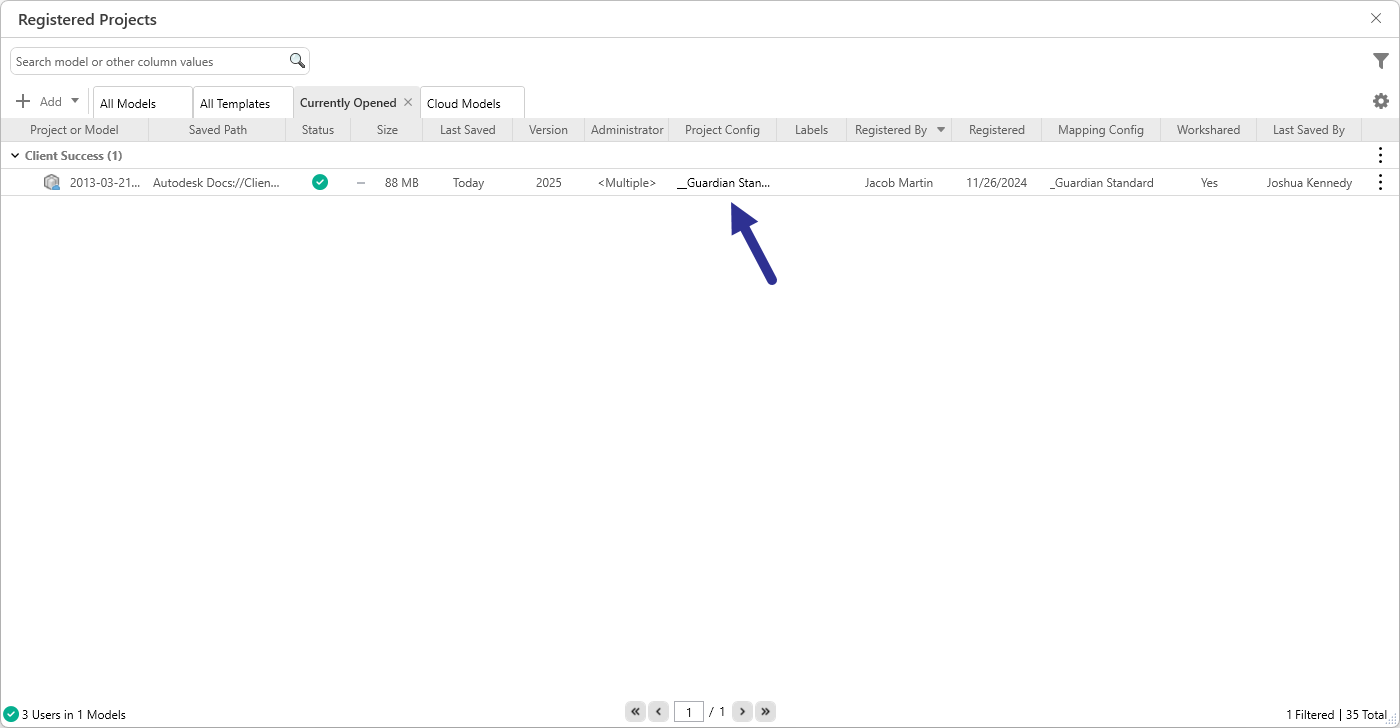Collapse the Client Success group
The image size is (1400, 728).
pos(15,156)
